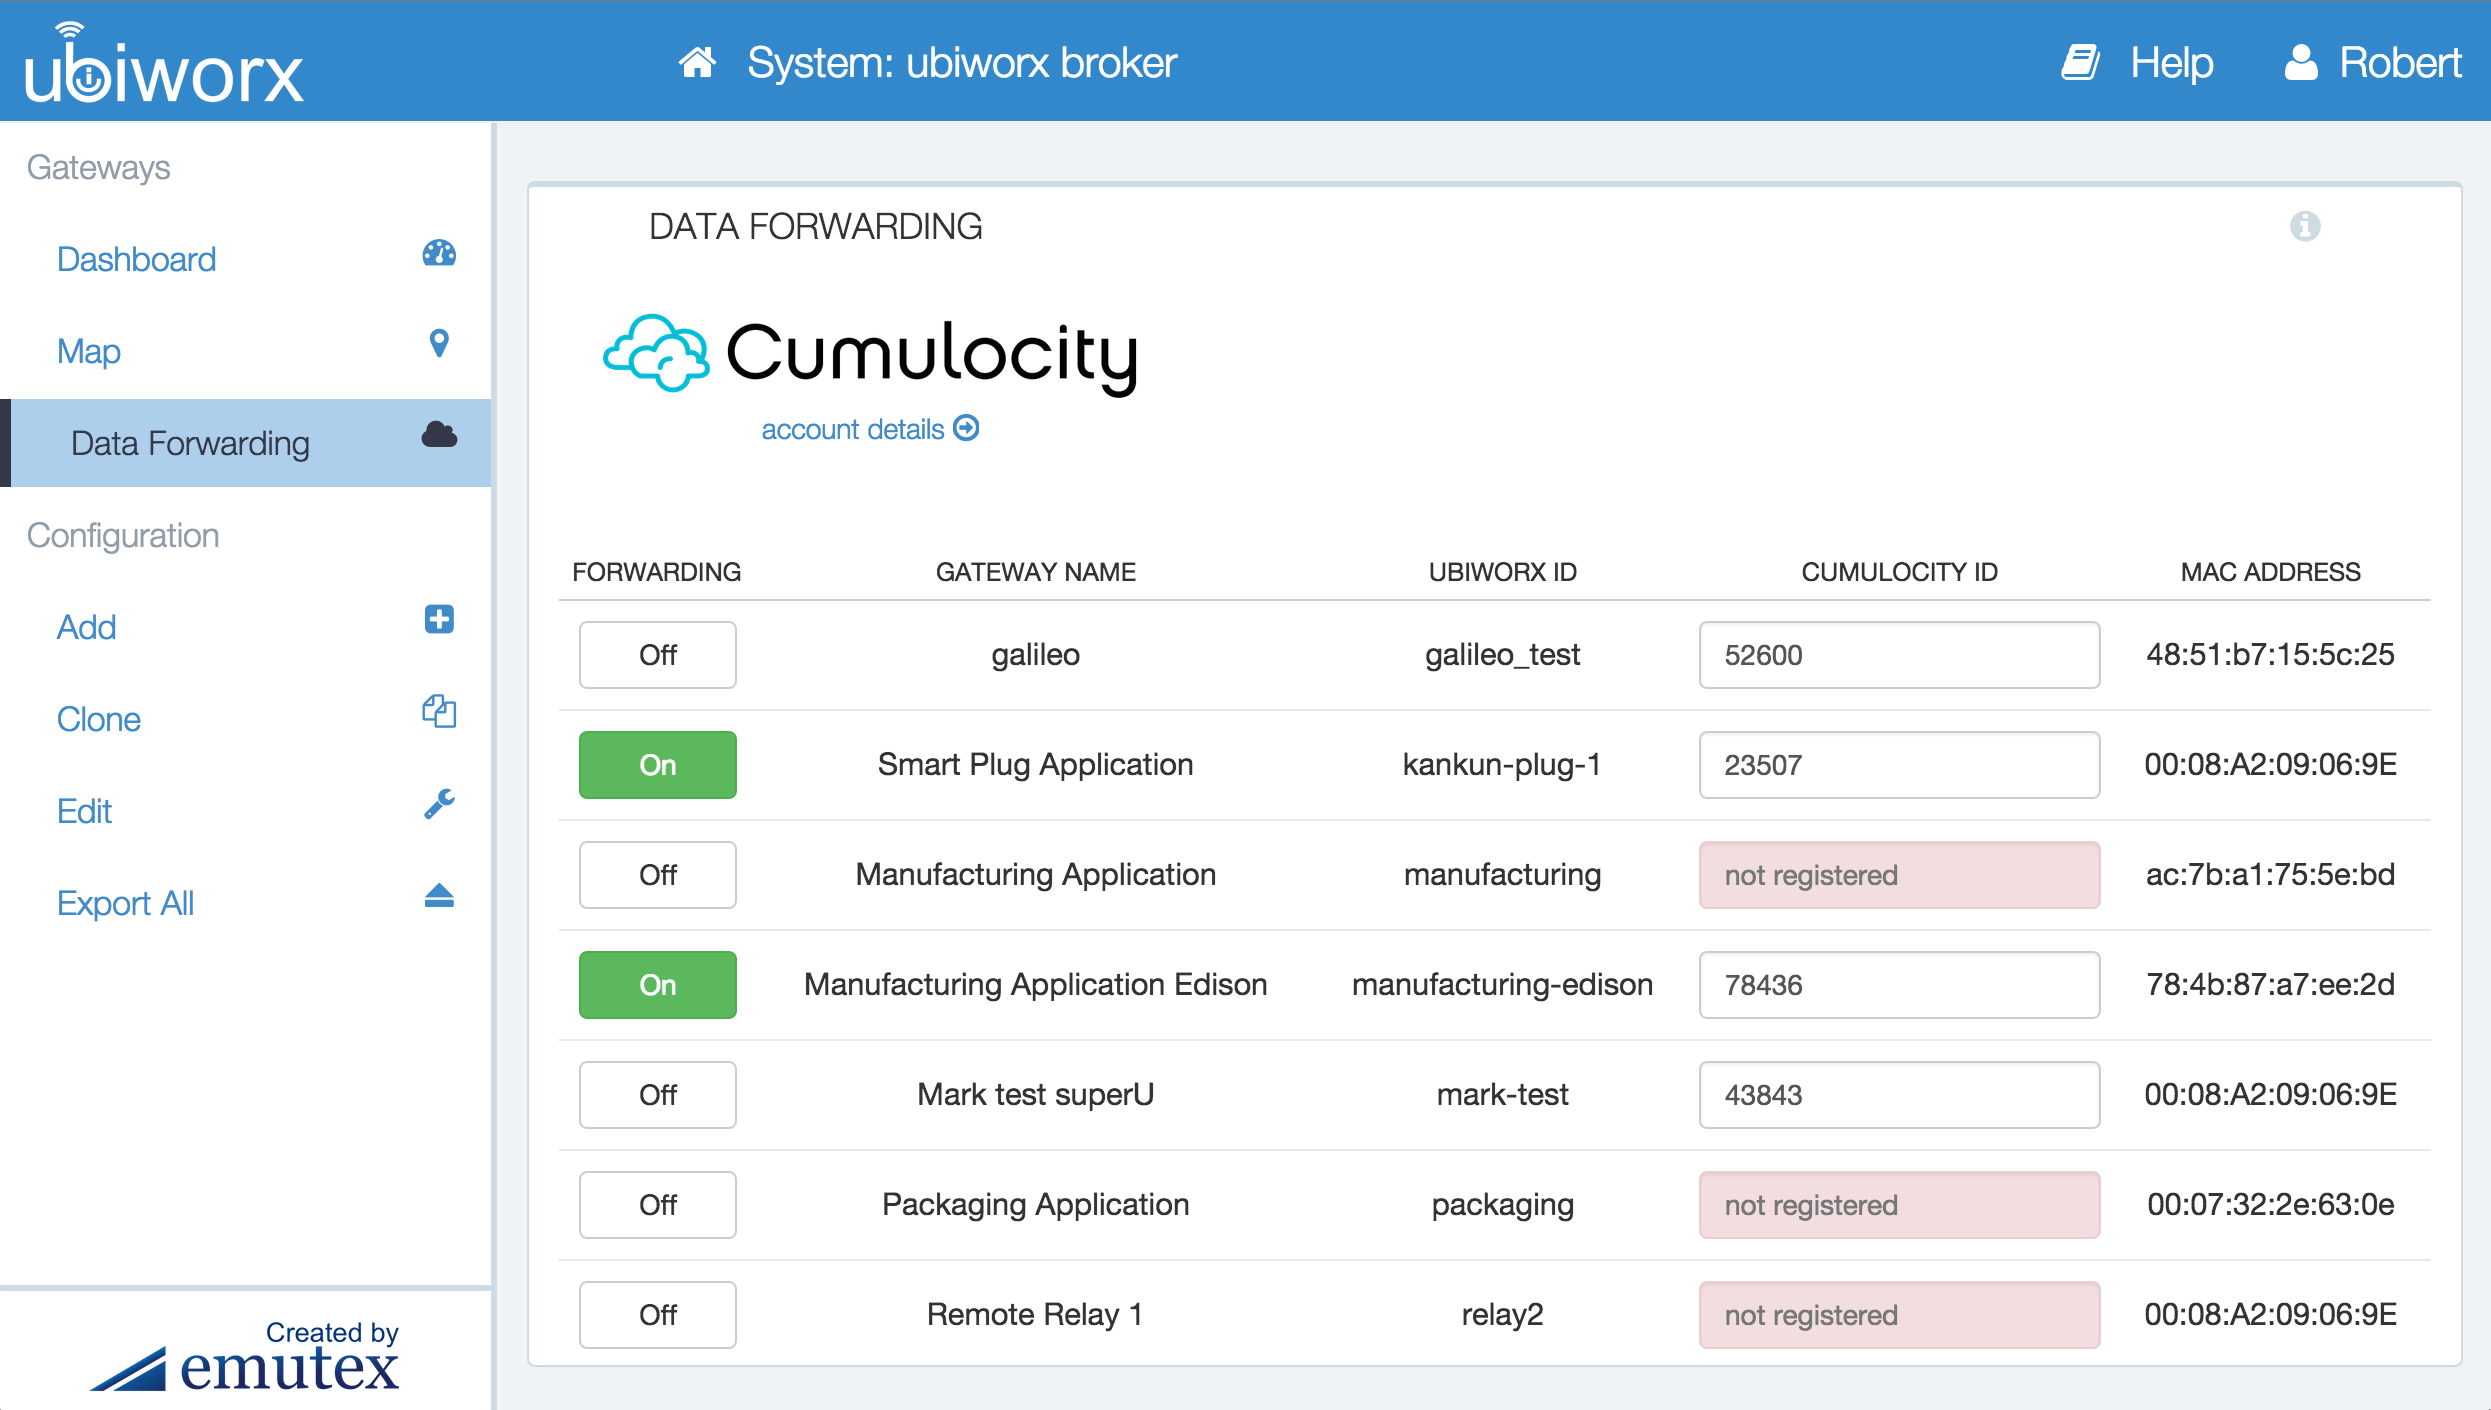
Task: Click gateway name Manufacturing Application Edison
Action: coord(1035,984)
